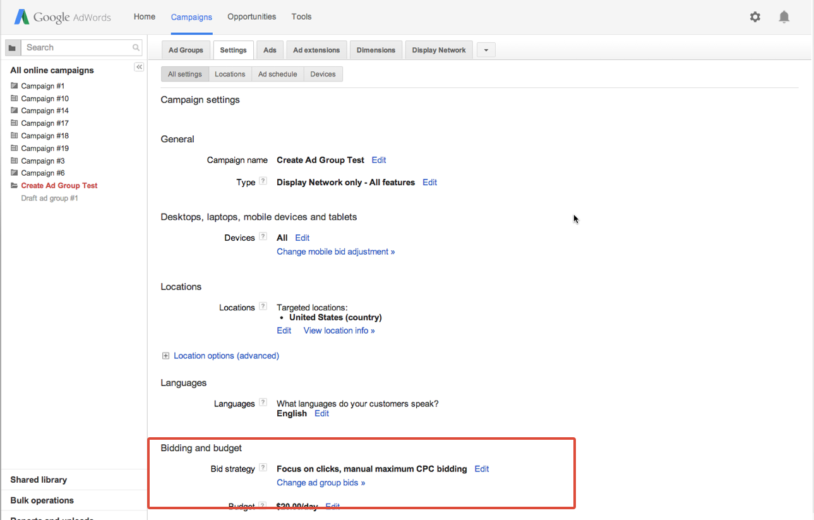Click the Google AdWords logo

pos(62,17)
